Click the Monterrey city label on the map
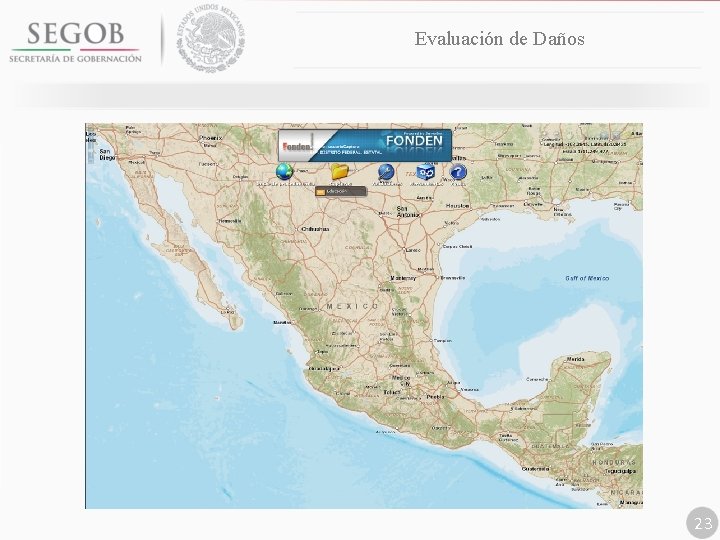The height and width of the screenshot is (540, 720). (404, 278)
